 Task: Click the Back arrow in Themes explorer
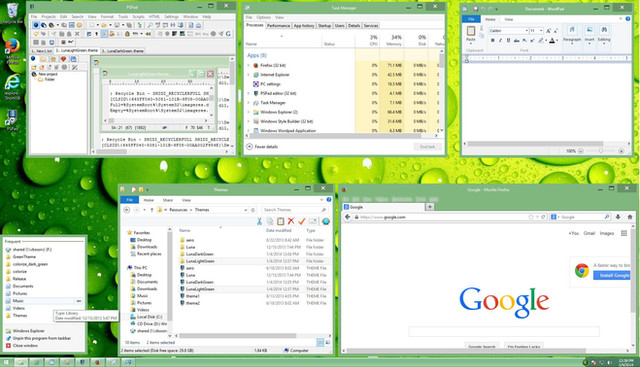point(127,210)
